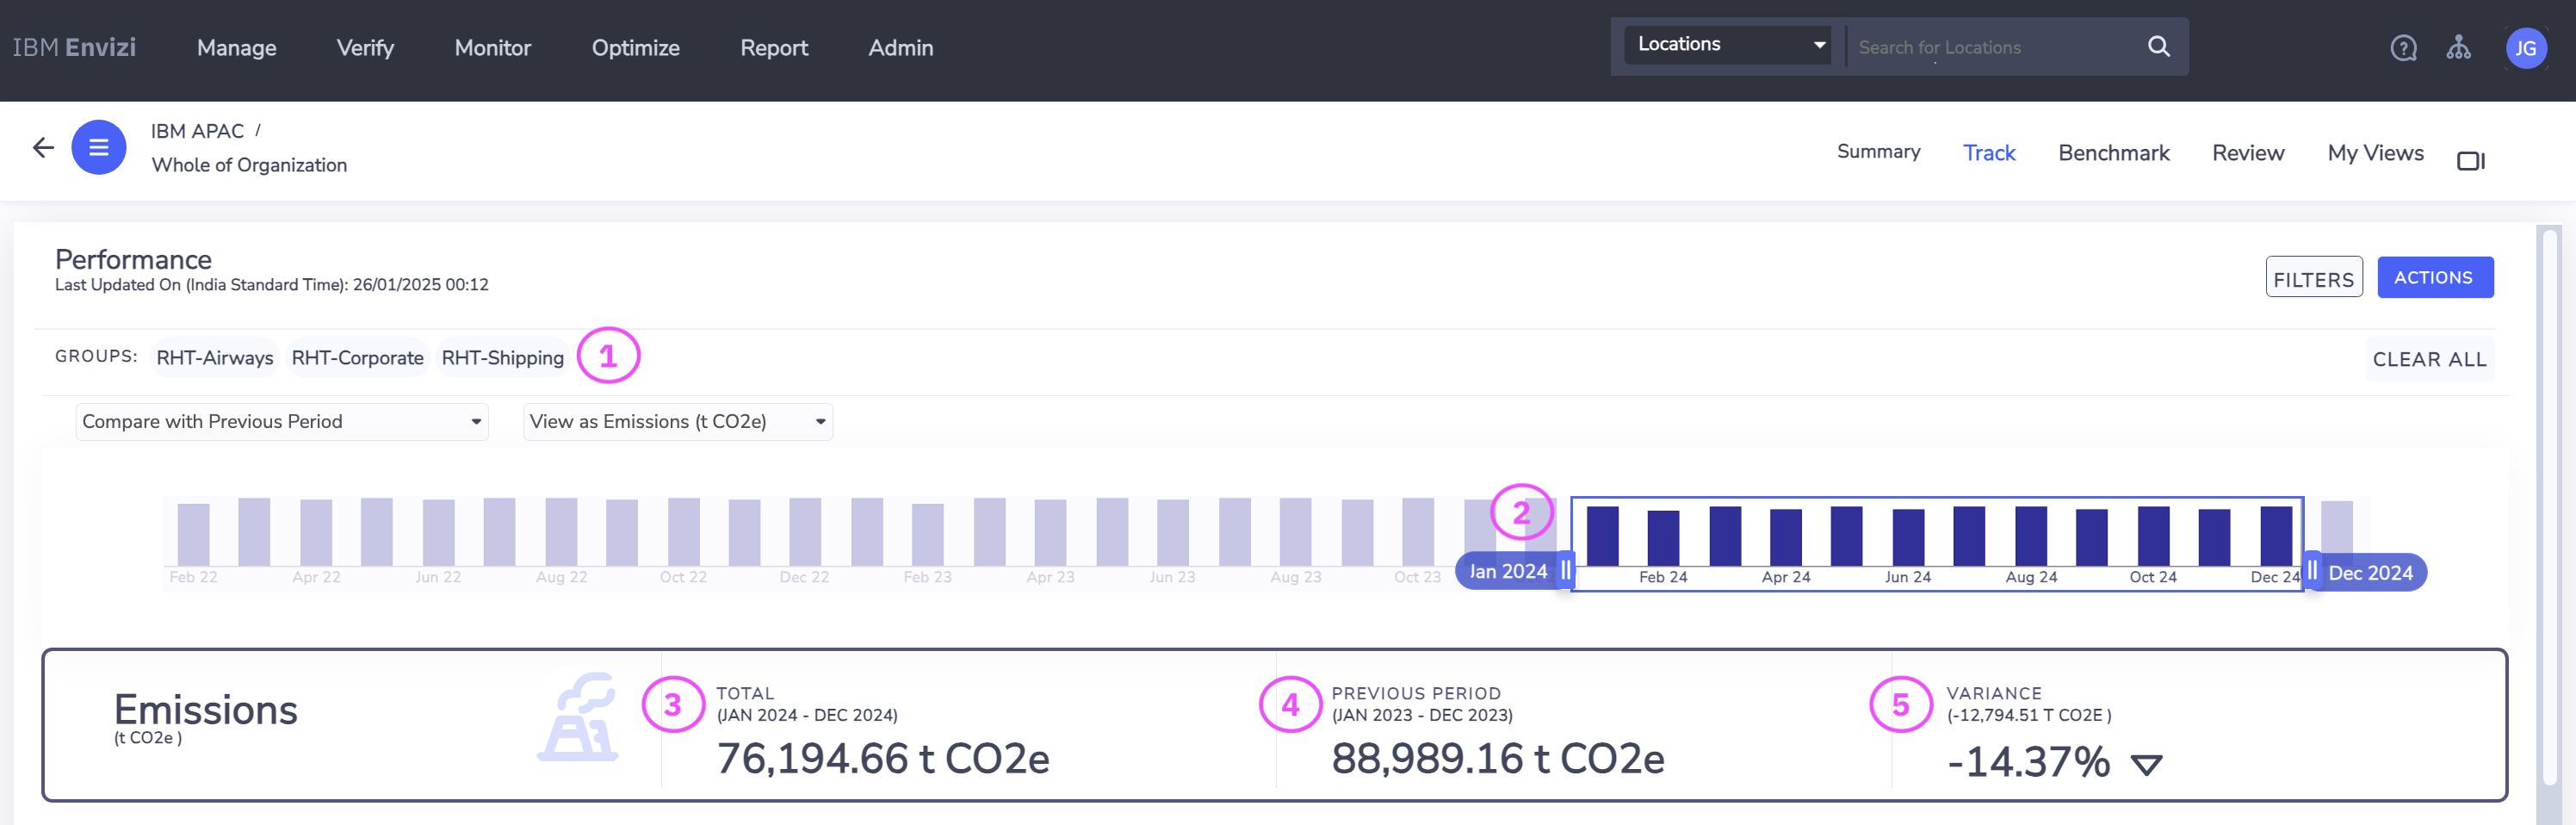
Task: Select the RHT-Airways group chip
Action: (215, 358)
